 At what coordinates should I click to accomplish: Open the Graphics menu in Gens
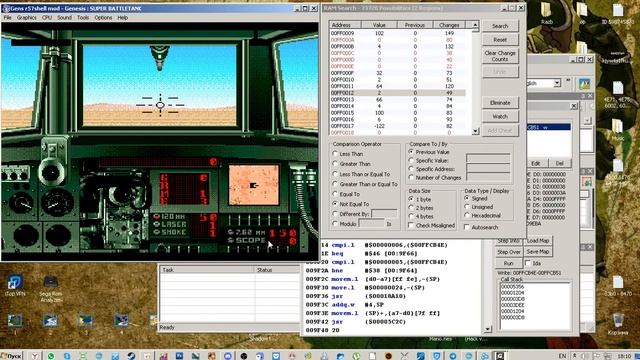coord(27,18)
